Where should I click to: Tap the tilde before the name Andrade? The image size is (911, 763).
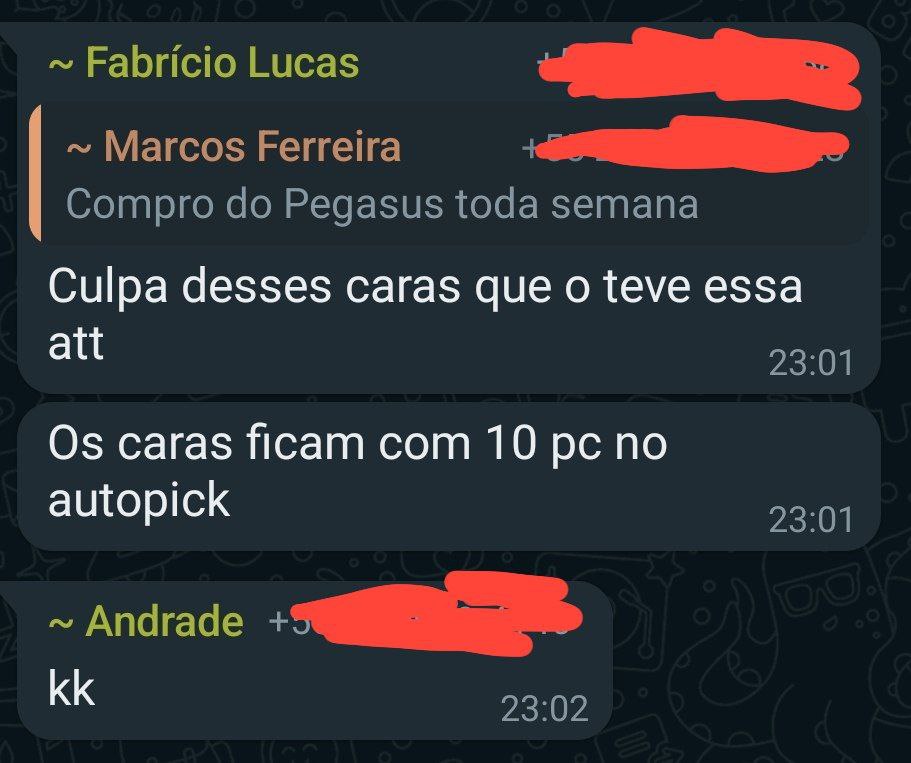pos(60,623)
